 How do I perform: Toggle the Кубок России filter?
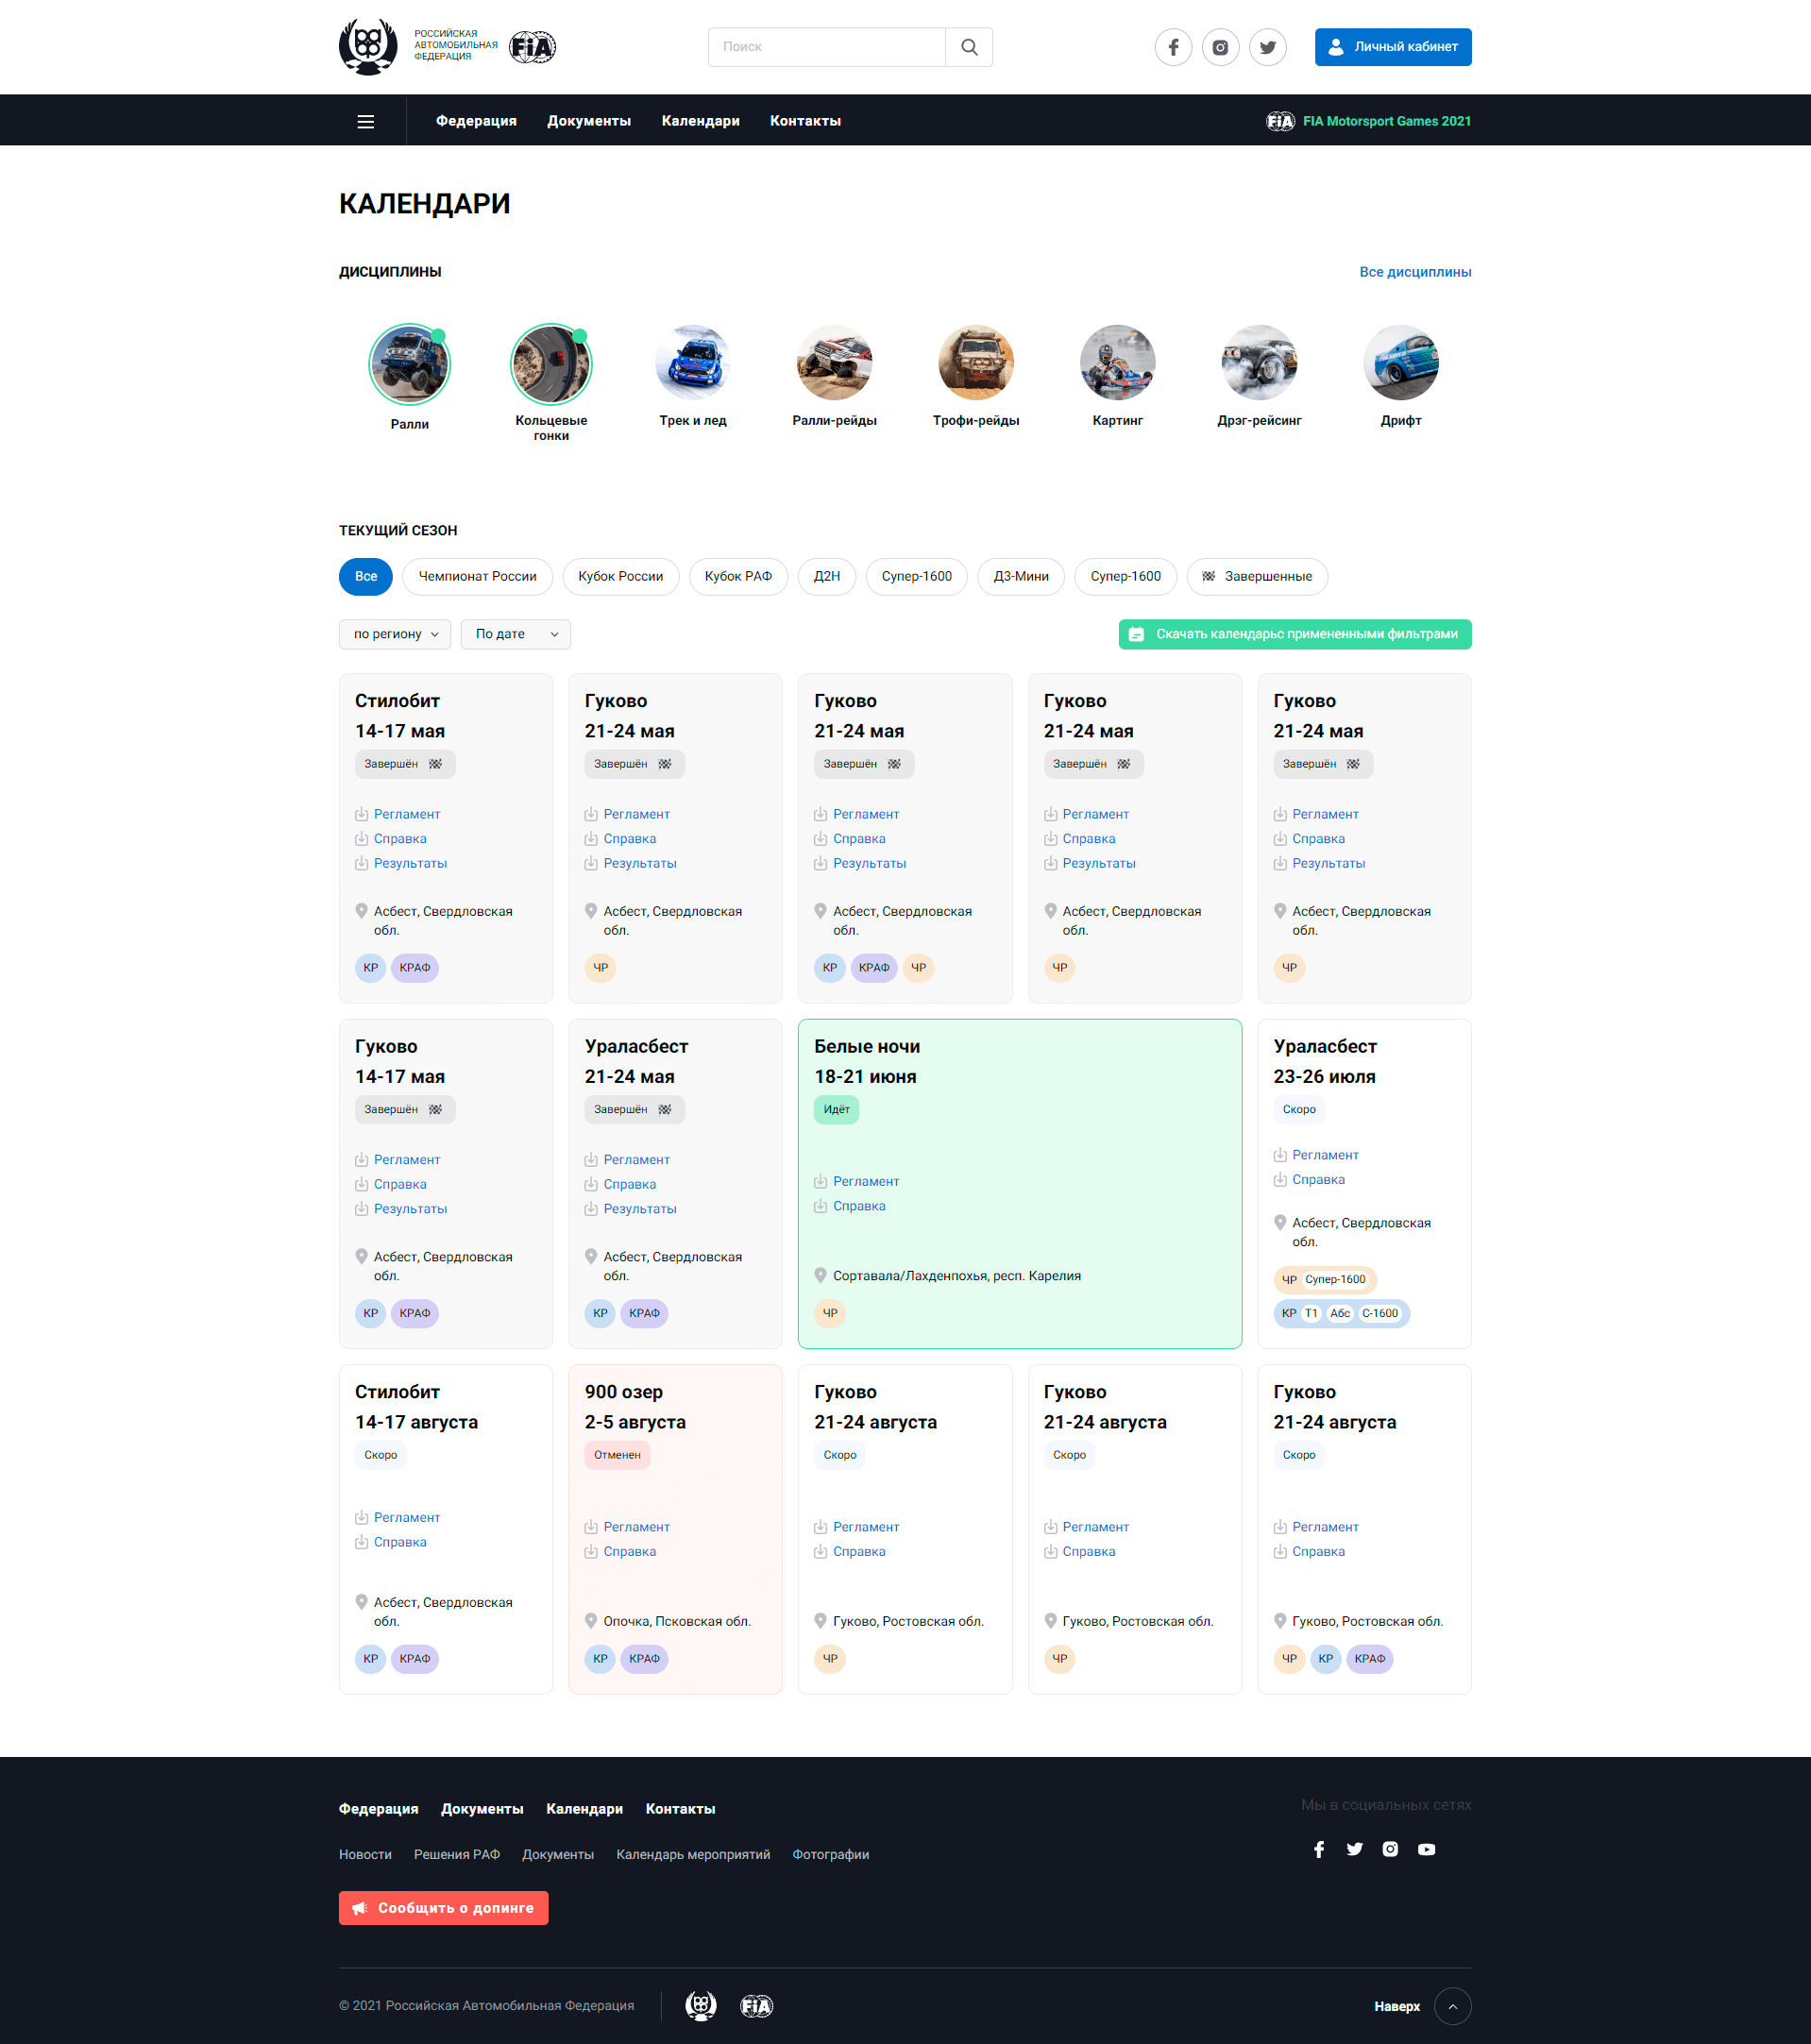pos(620,576)
